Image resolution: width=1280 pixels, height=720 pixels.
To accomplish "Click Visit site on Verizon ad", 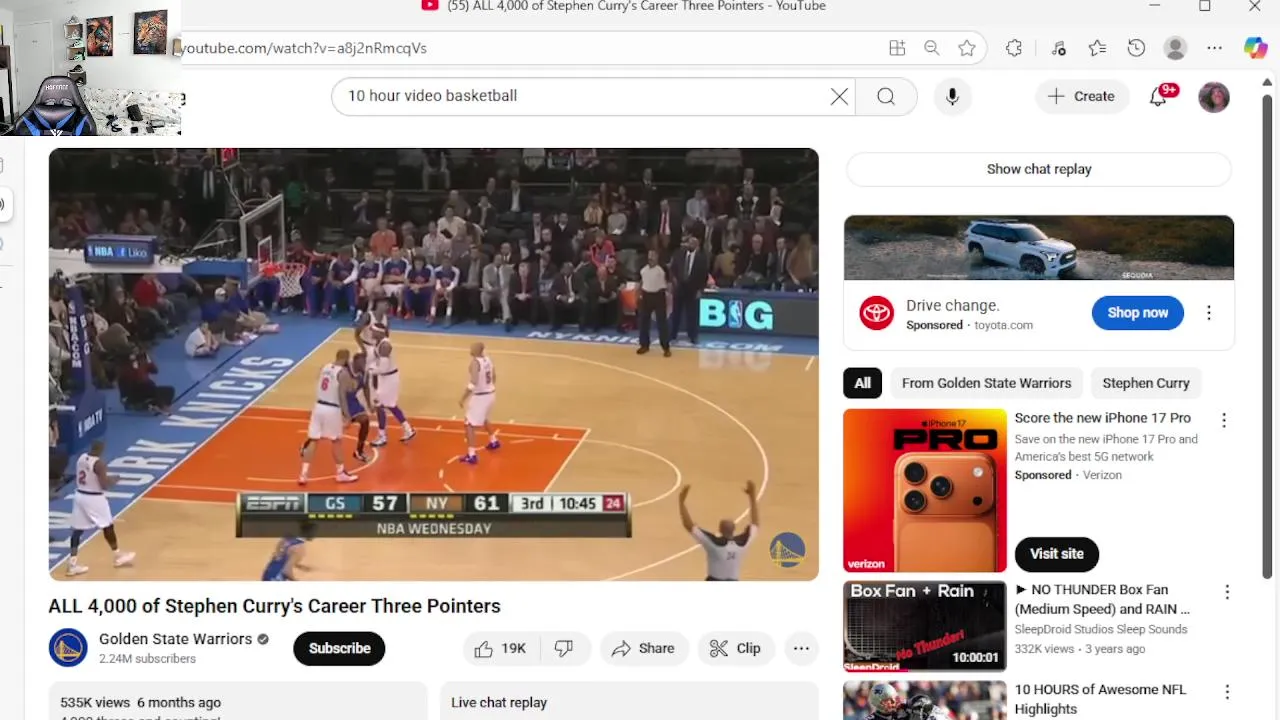I will pos(1057,554).
